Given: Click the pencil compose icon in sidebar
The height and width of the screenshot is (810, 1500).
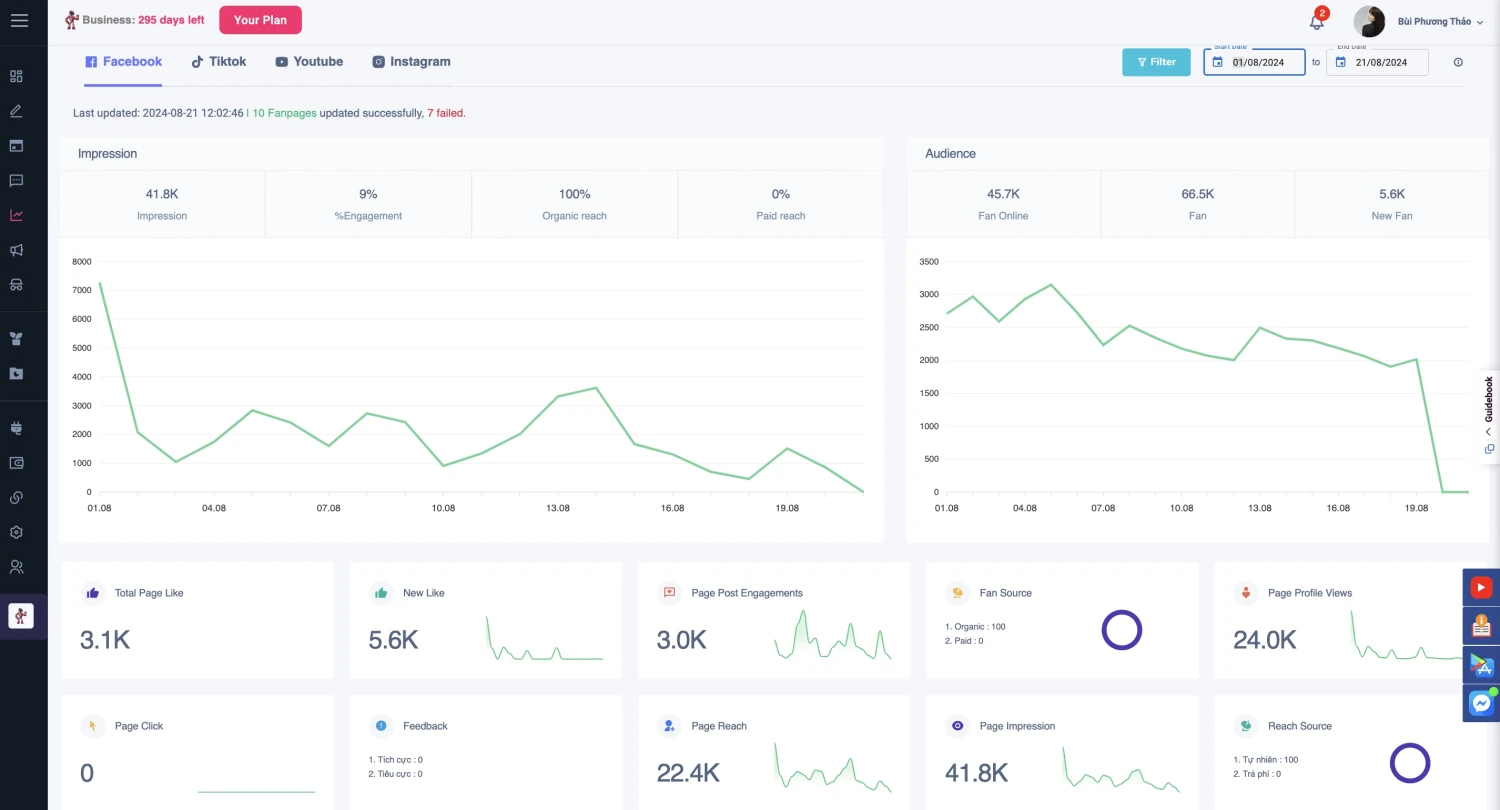Looking at the screenshot, I should pos(16,111).
